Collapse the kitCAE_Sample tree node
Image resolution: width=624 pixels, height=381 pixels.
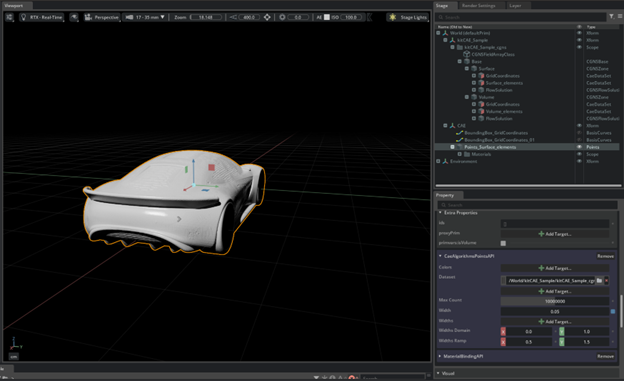point(445,40)
